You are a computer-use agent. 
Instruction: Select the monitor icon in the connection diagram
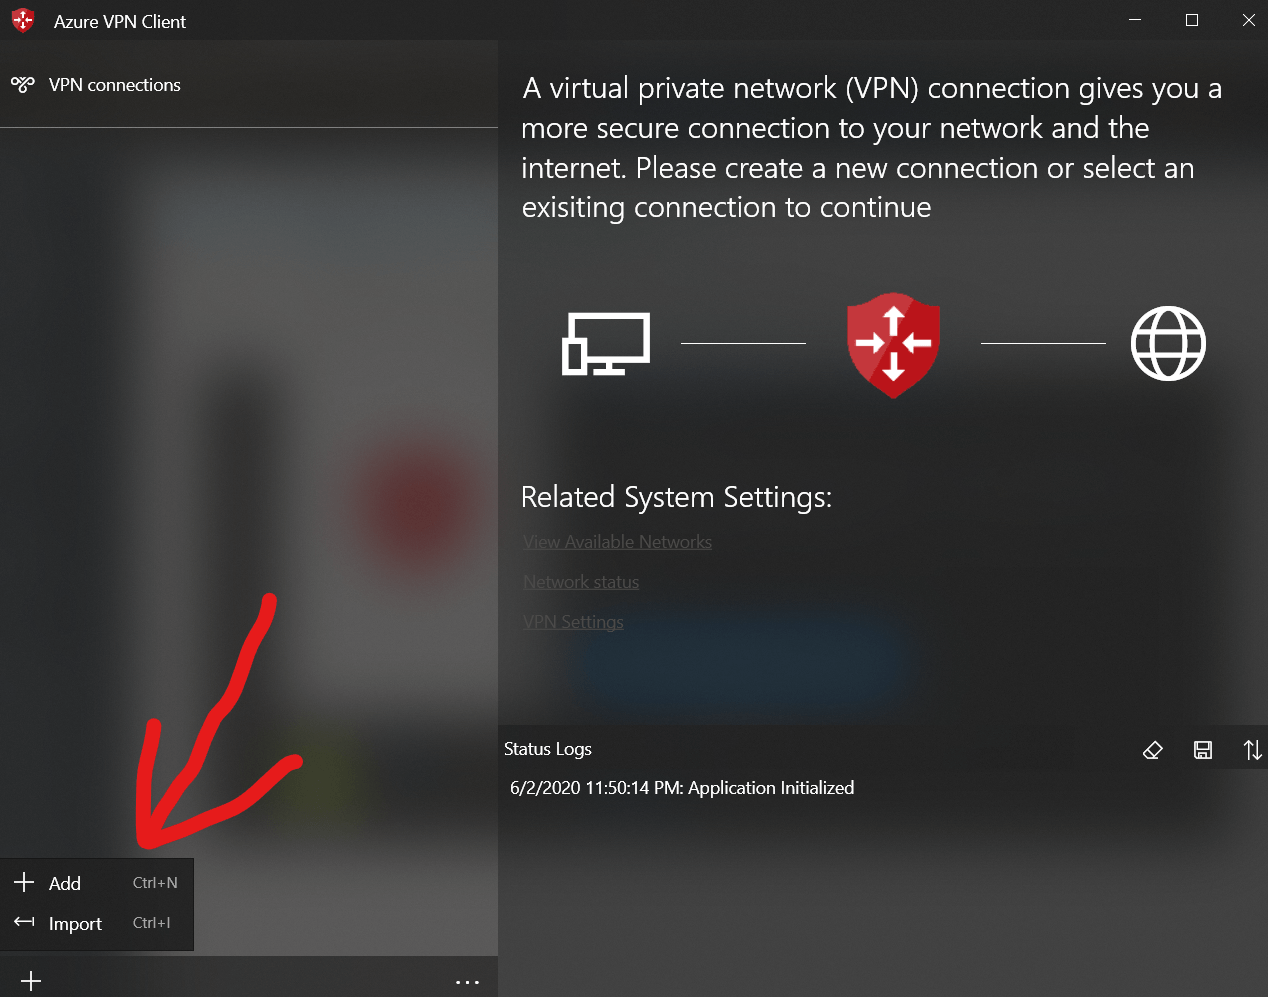[606, 343]
